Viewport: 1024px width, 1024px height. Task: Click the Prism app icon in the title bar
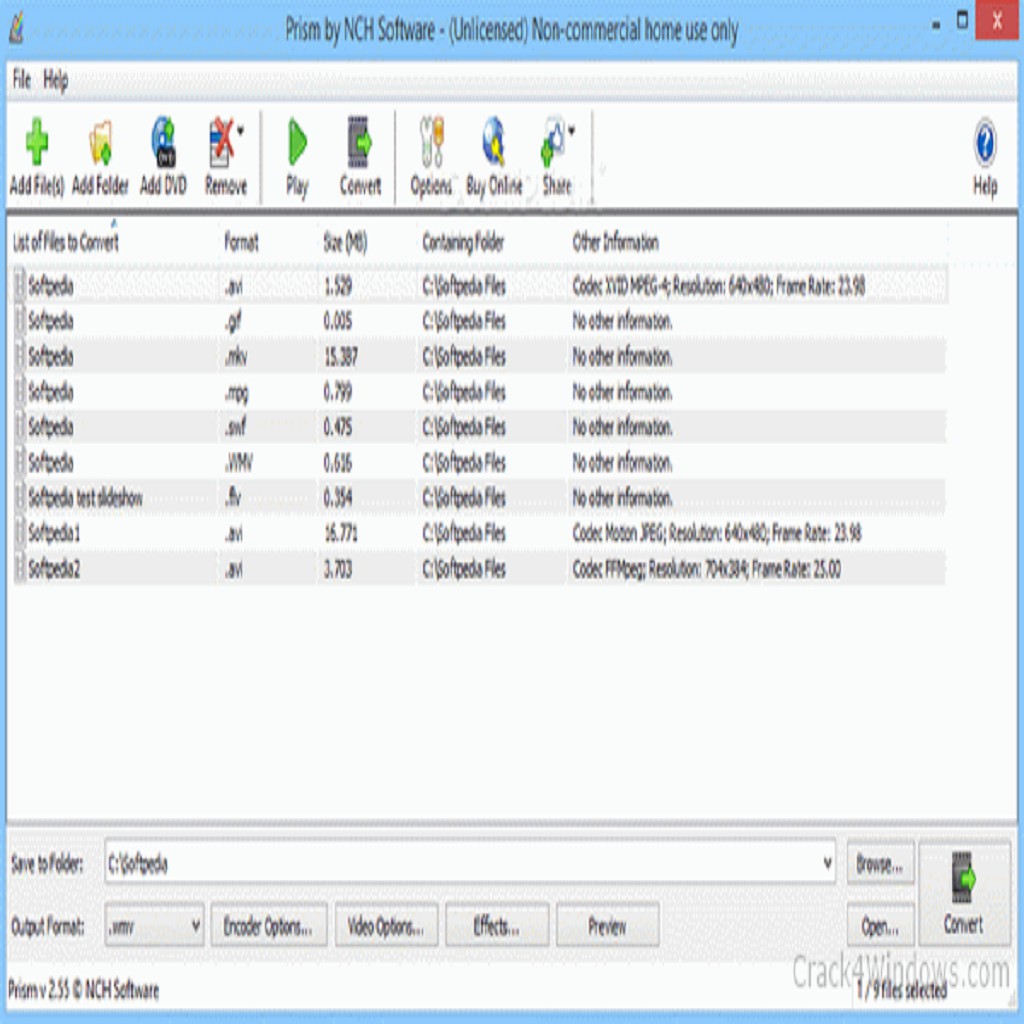[17, 29]
